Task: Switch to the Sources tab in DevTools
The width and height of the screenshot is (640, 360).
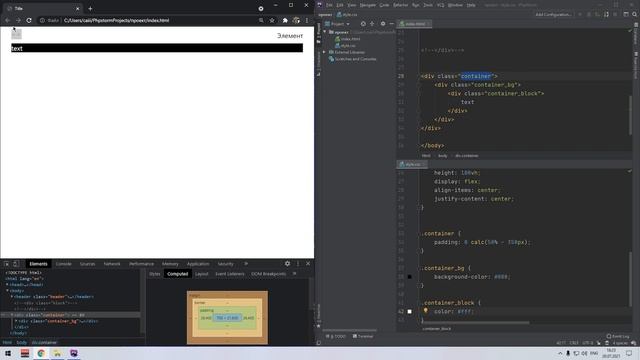Action: click(87, 264)
